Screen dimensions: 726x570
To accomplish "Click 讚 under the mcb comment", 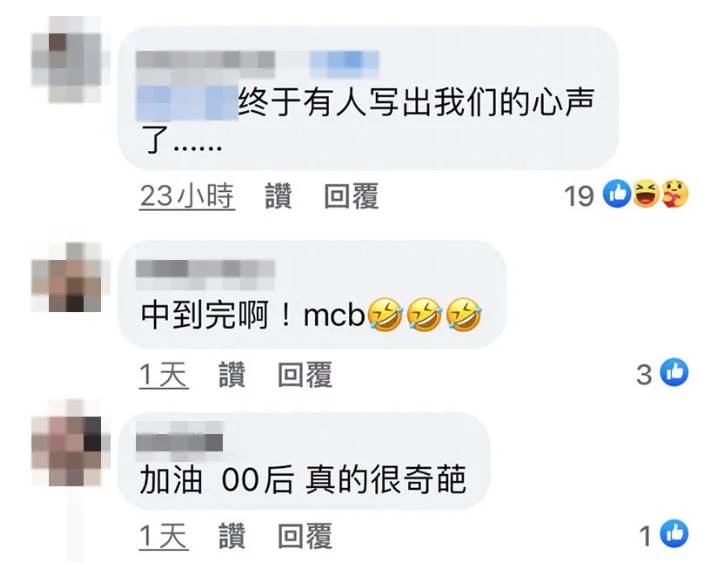I will pos(232,374).
